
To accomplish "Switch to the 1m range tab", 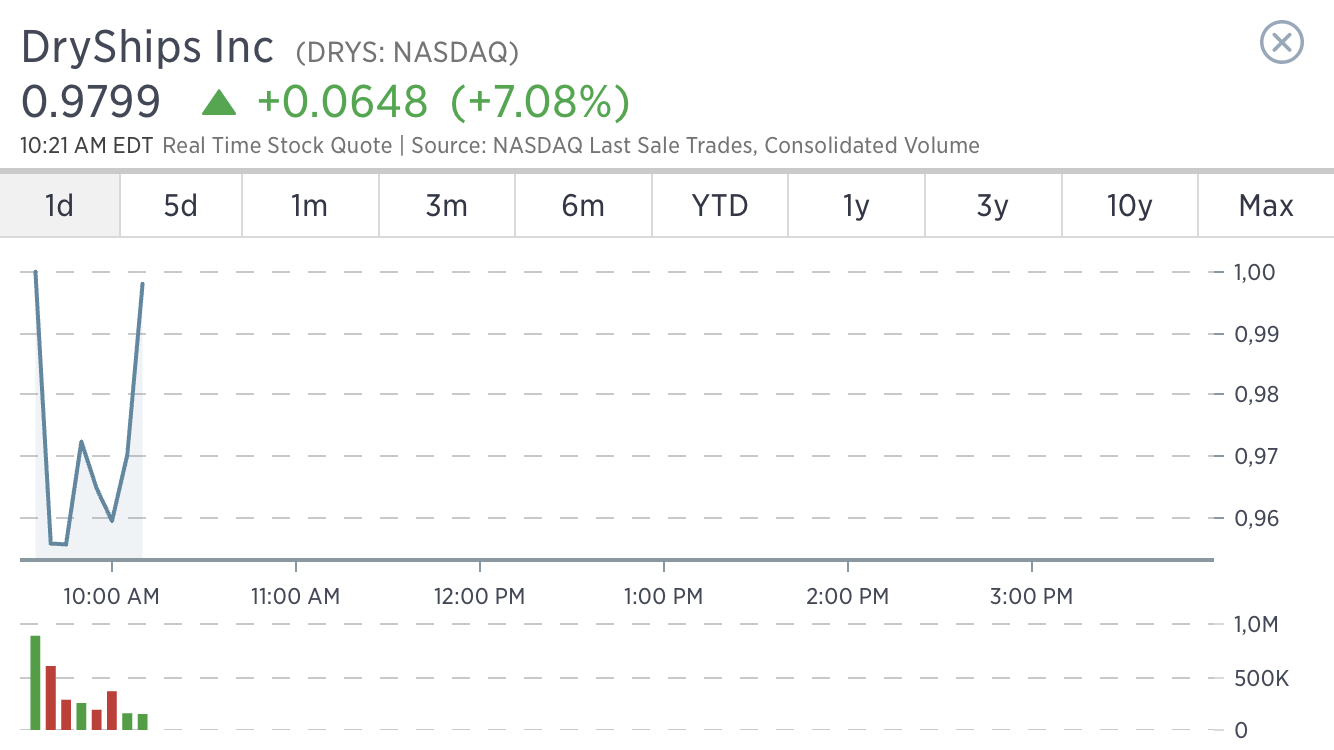I will [x=310, y=205].
